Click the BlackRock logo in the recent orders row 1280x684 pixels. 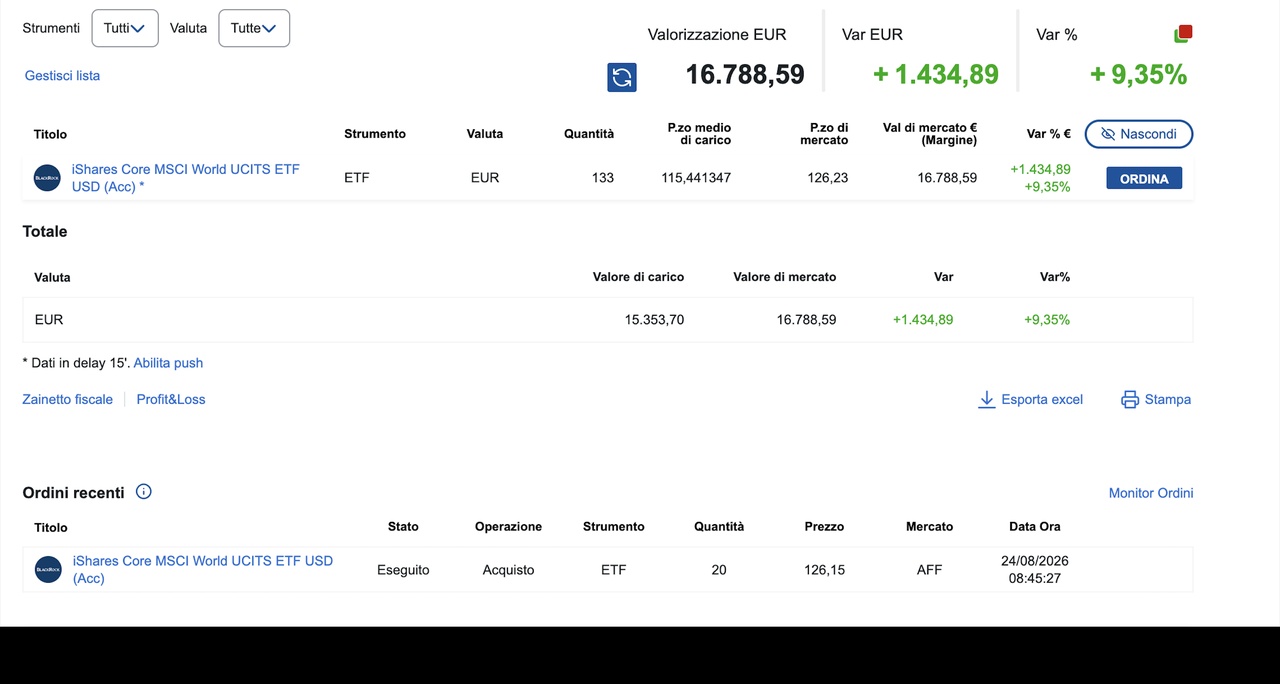(x=49, y=570)
